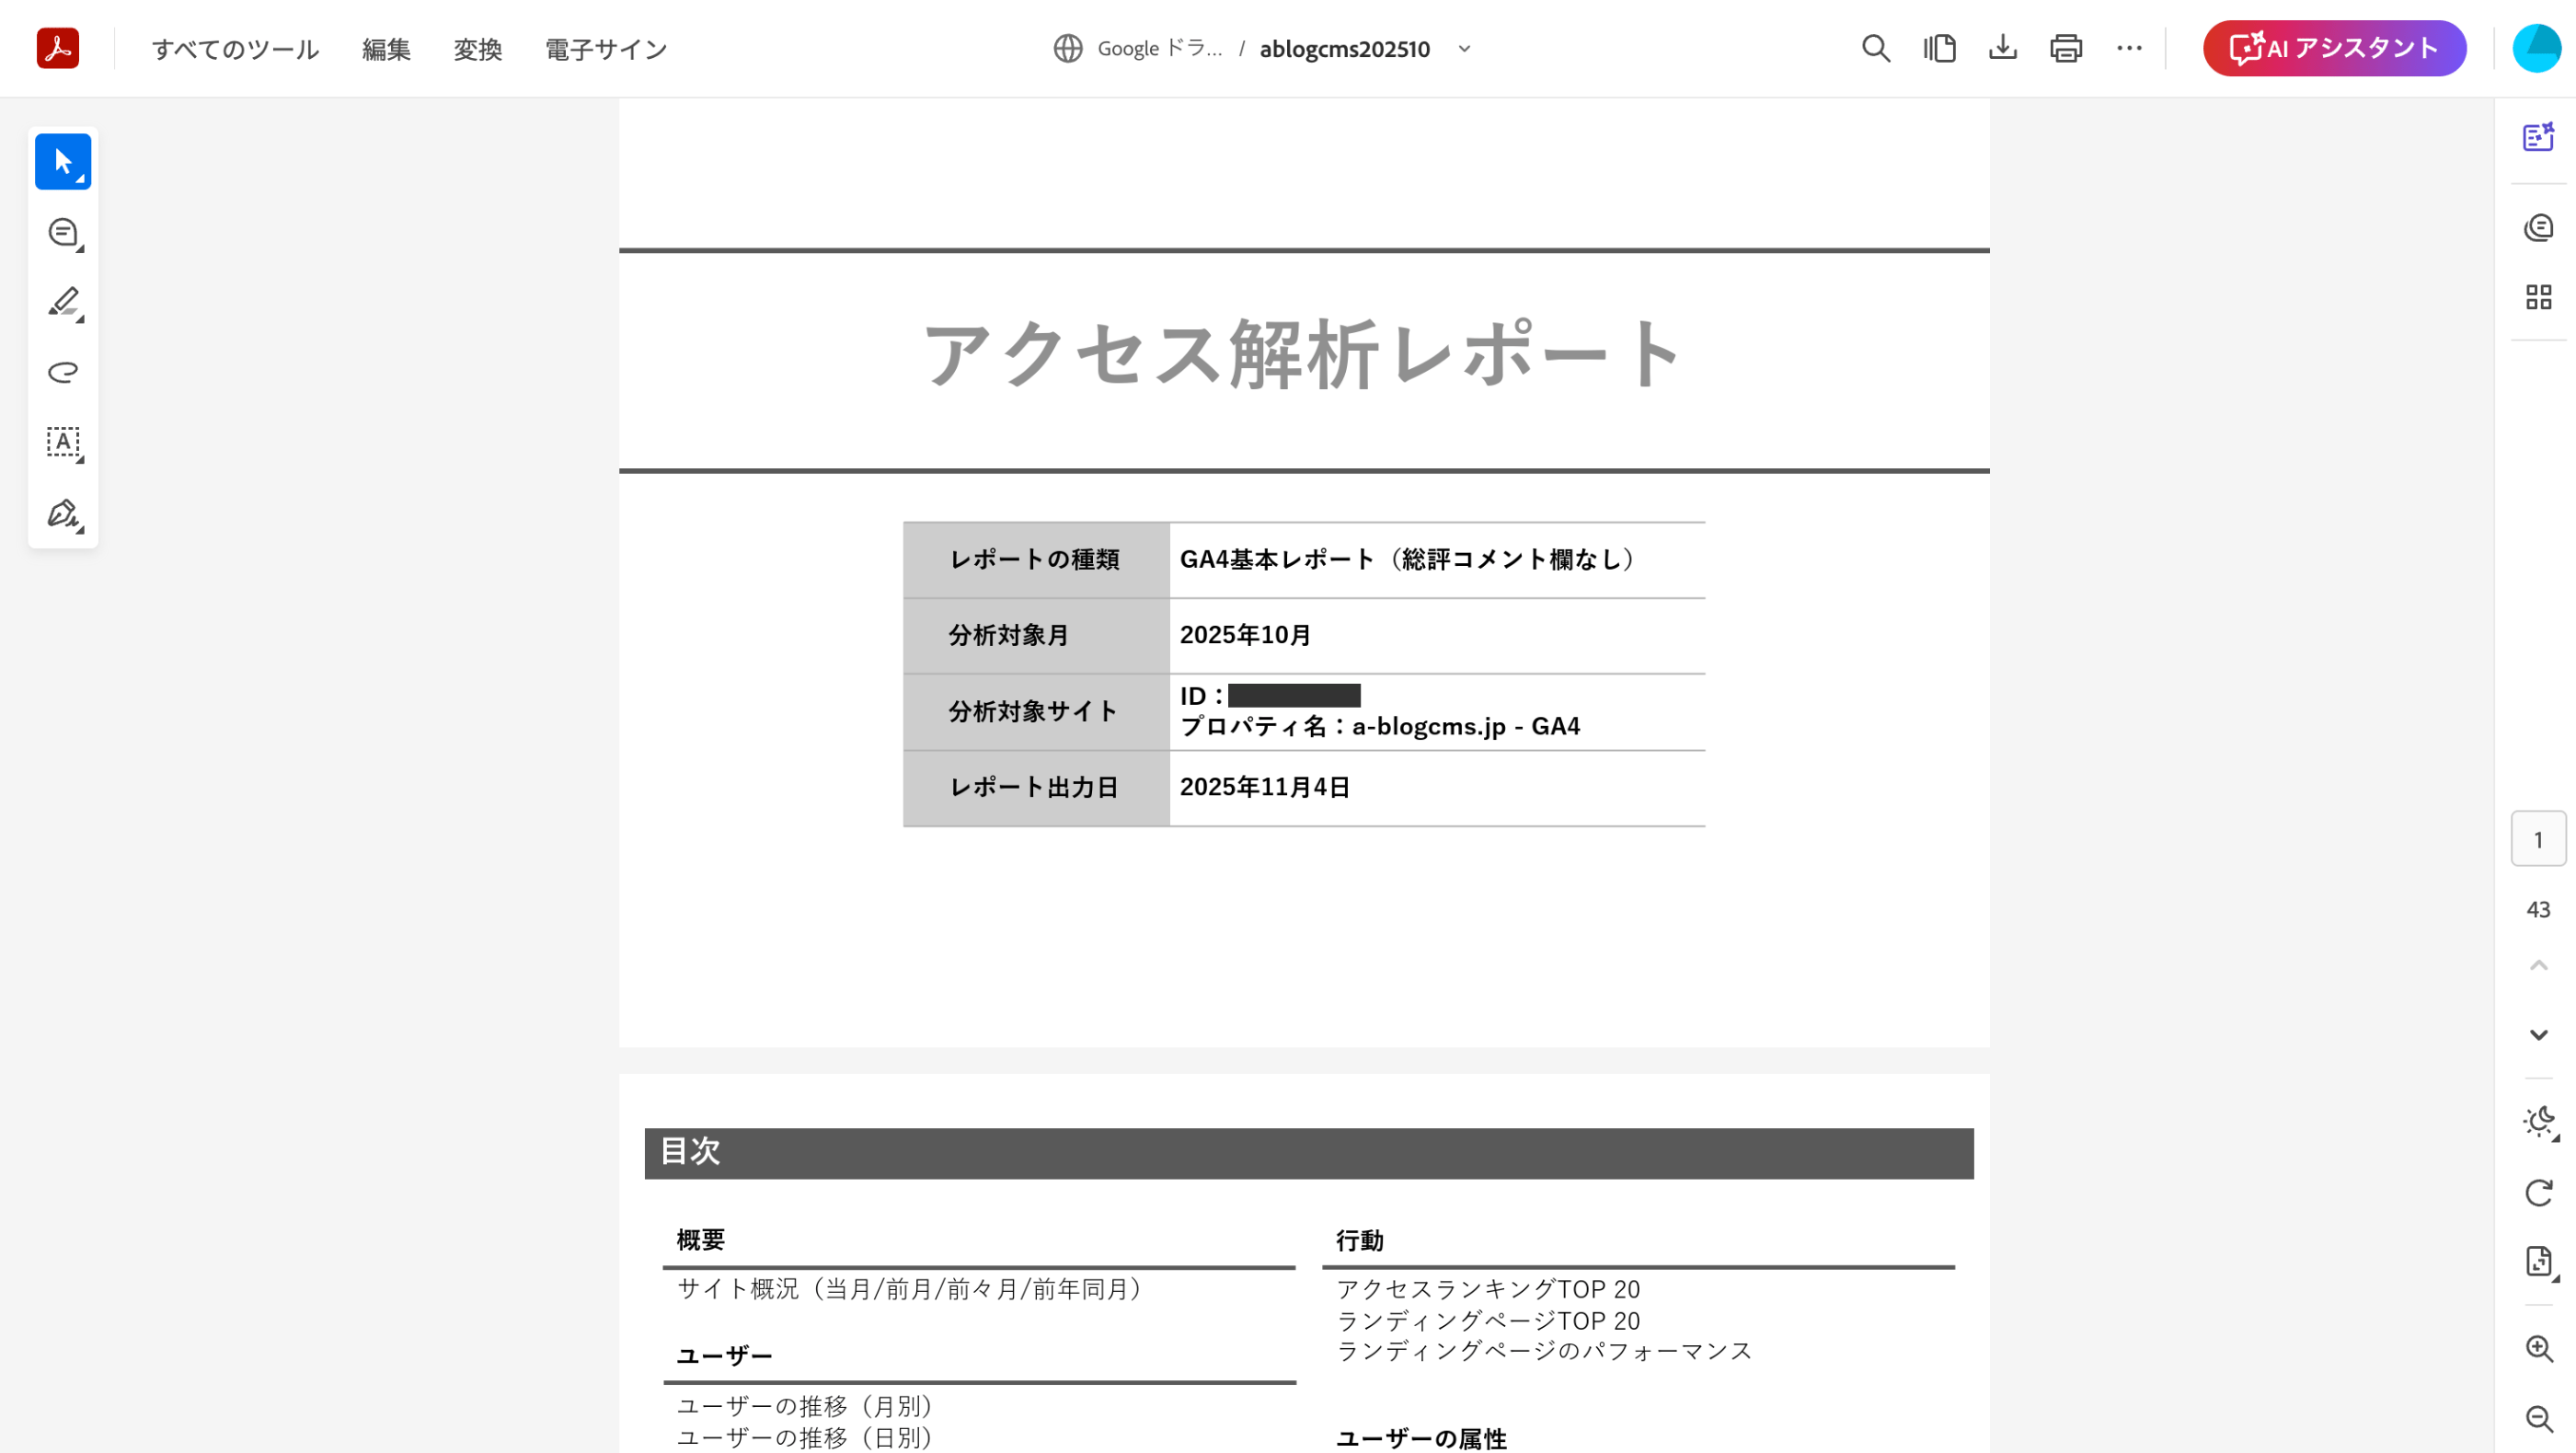
Task: Open すべてのツール menu
Action: [235, 49]
